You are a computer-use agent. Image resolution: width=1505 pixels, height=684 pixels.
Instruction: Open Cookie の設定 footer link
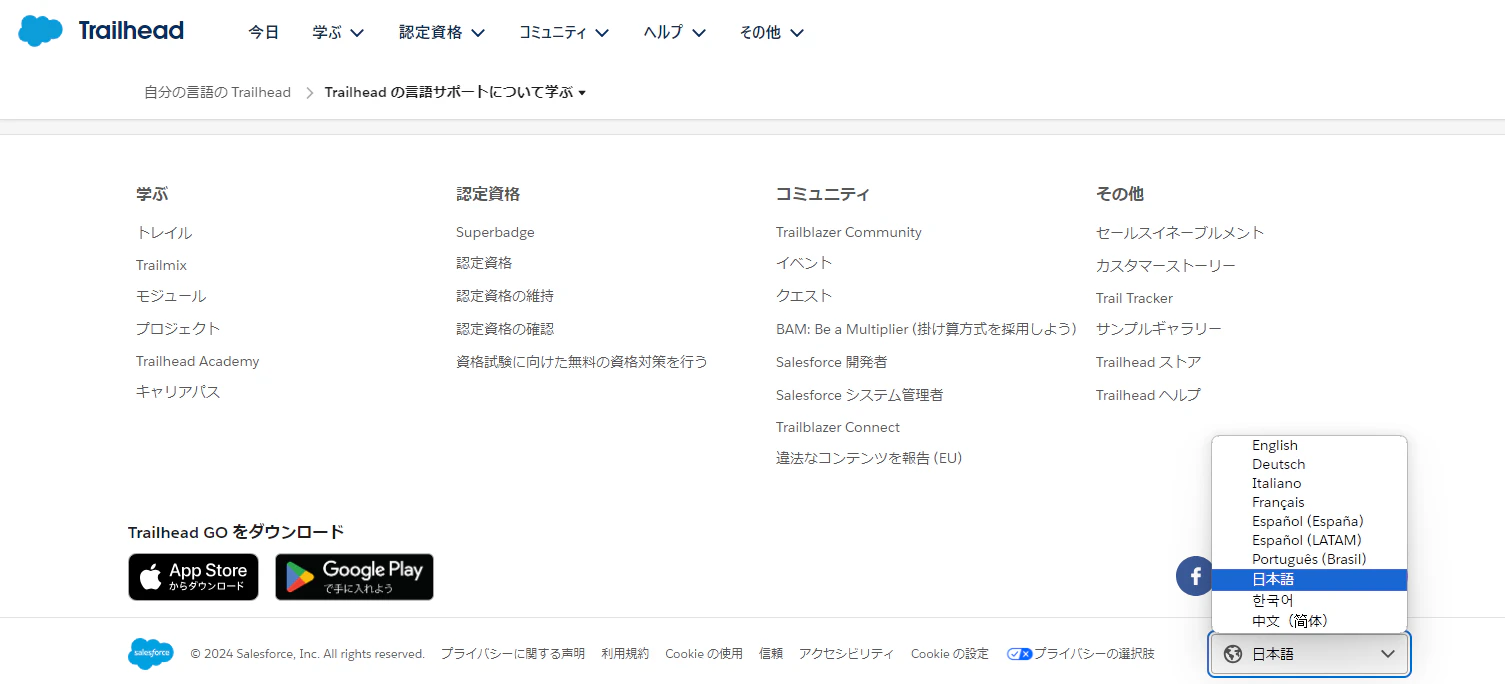(950, 654)
